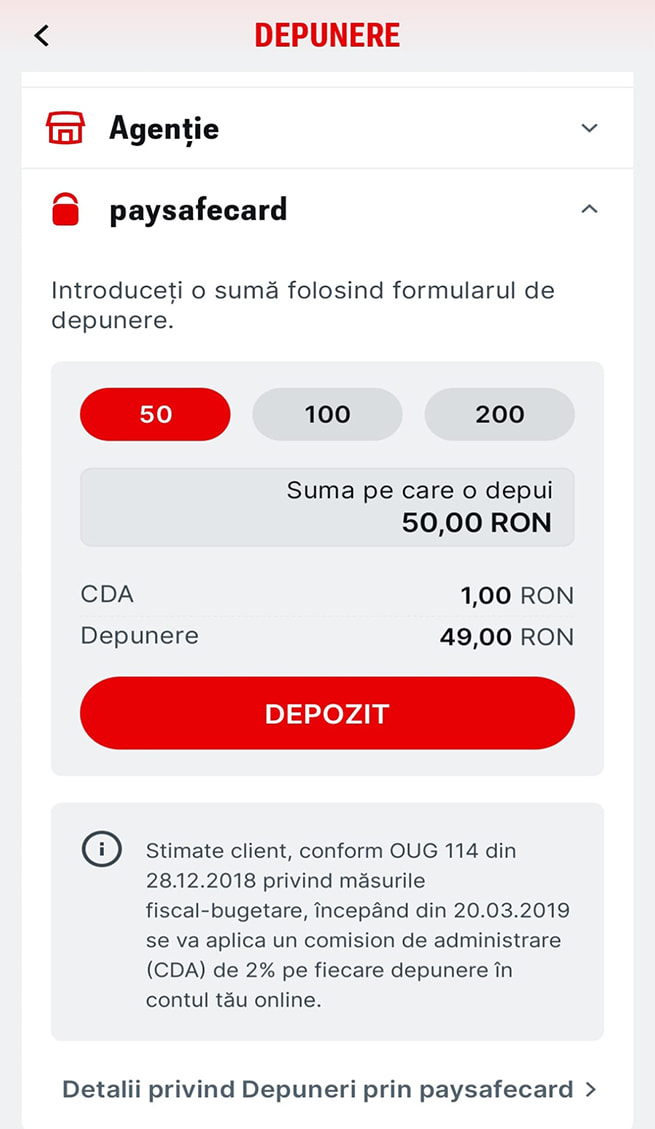The width and height of the screenshot is (655, 1129).
Task: Go back using the top-left arrow
Action: (x=41, y=35)
